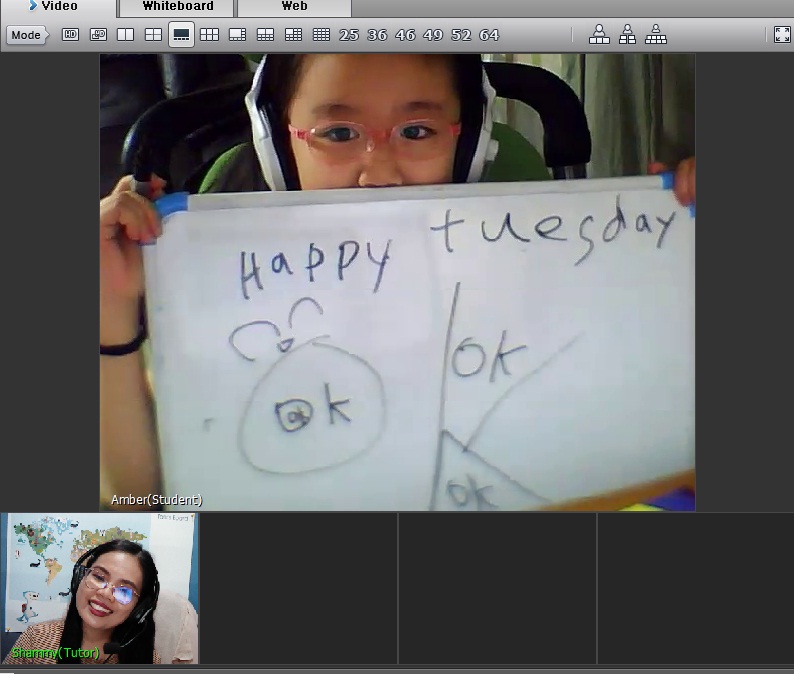Screen dimensions: 794x674
Task: Open the Web tab
Action: point(294,7)
